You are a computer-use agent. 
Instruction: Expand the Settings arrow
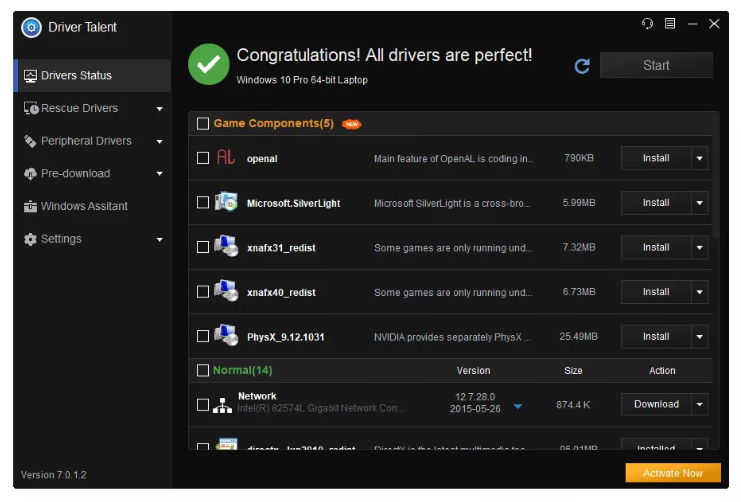click(x=160, y=240)
